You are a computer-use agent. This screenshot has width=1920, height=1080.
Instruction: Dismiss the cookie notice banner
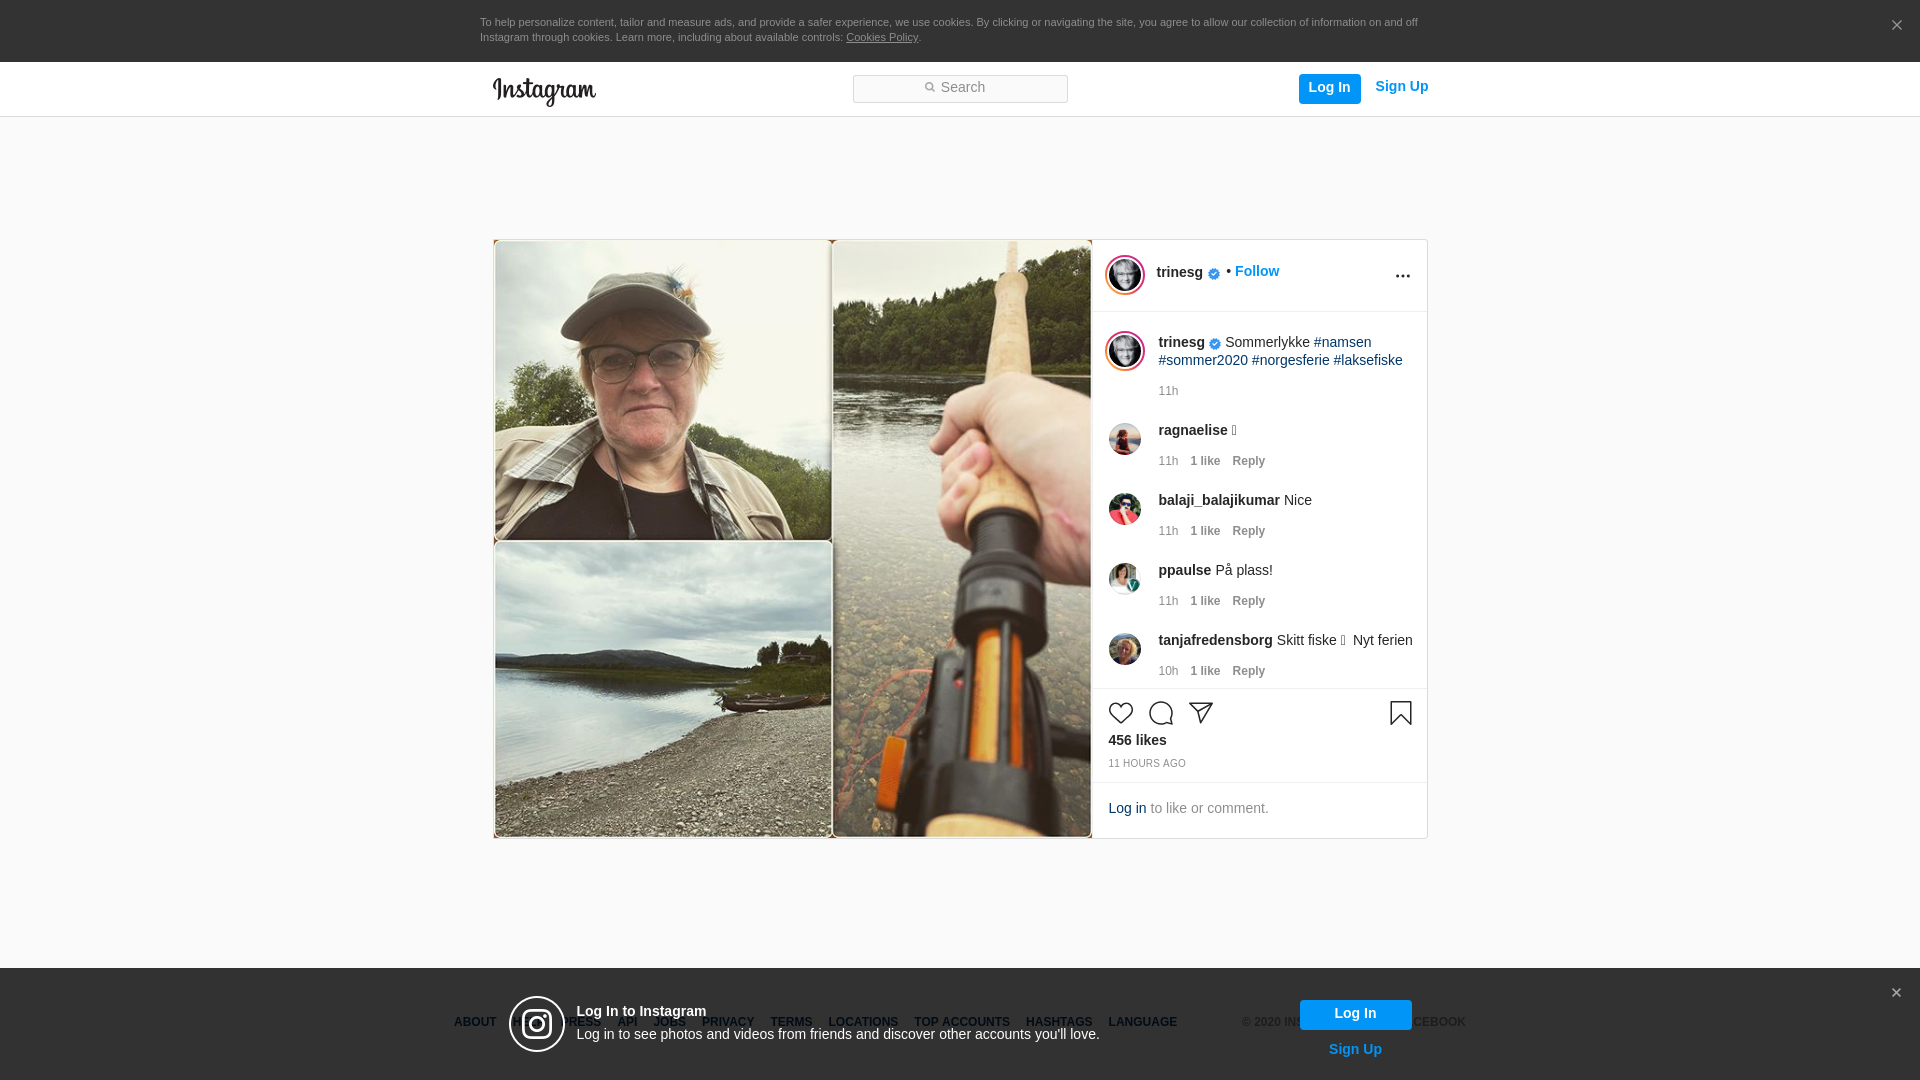[1896, 26]
